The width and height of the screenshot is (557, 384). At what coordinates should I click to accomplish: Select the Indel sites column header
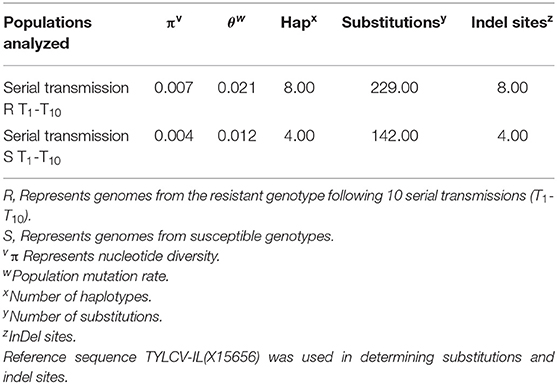[512, 22]
